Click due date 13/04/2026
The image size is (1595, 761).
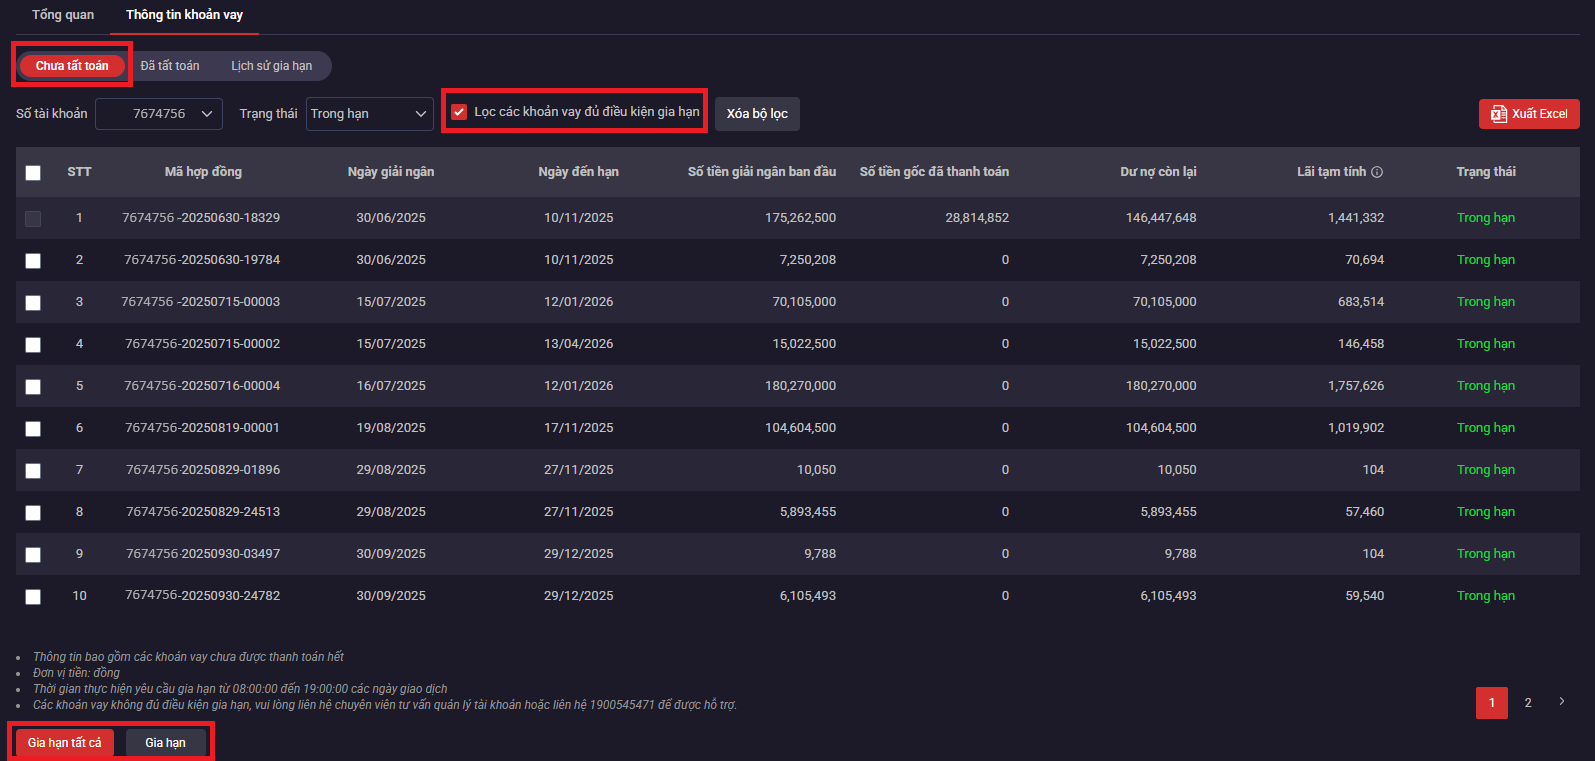(579, 344)
